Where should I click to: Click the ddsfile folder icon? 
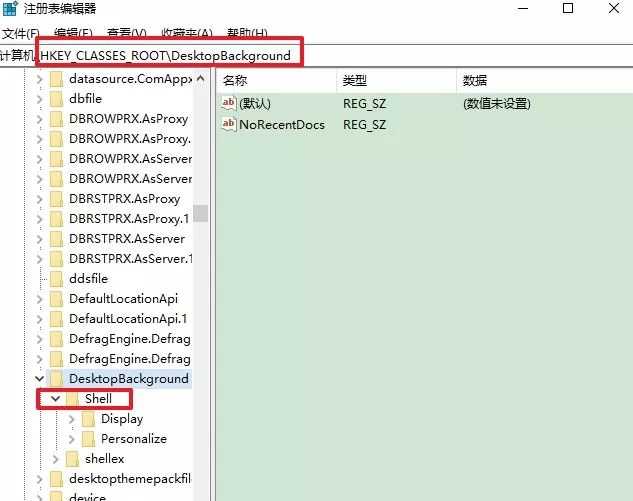[x=56, y=279]
